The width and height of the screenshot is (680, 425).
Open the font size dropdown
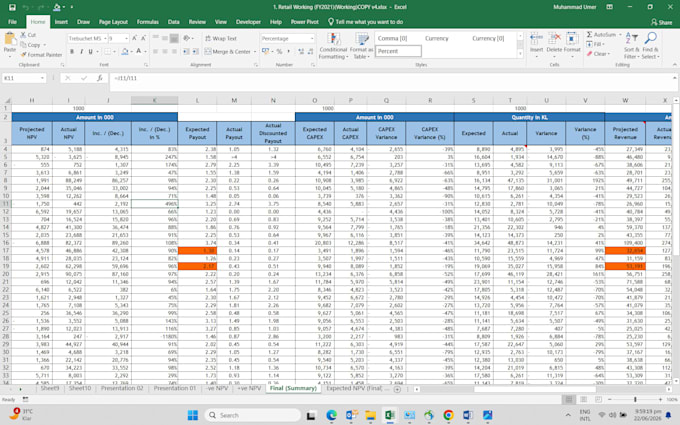coord(126,39)
